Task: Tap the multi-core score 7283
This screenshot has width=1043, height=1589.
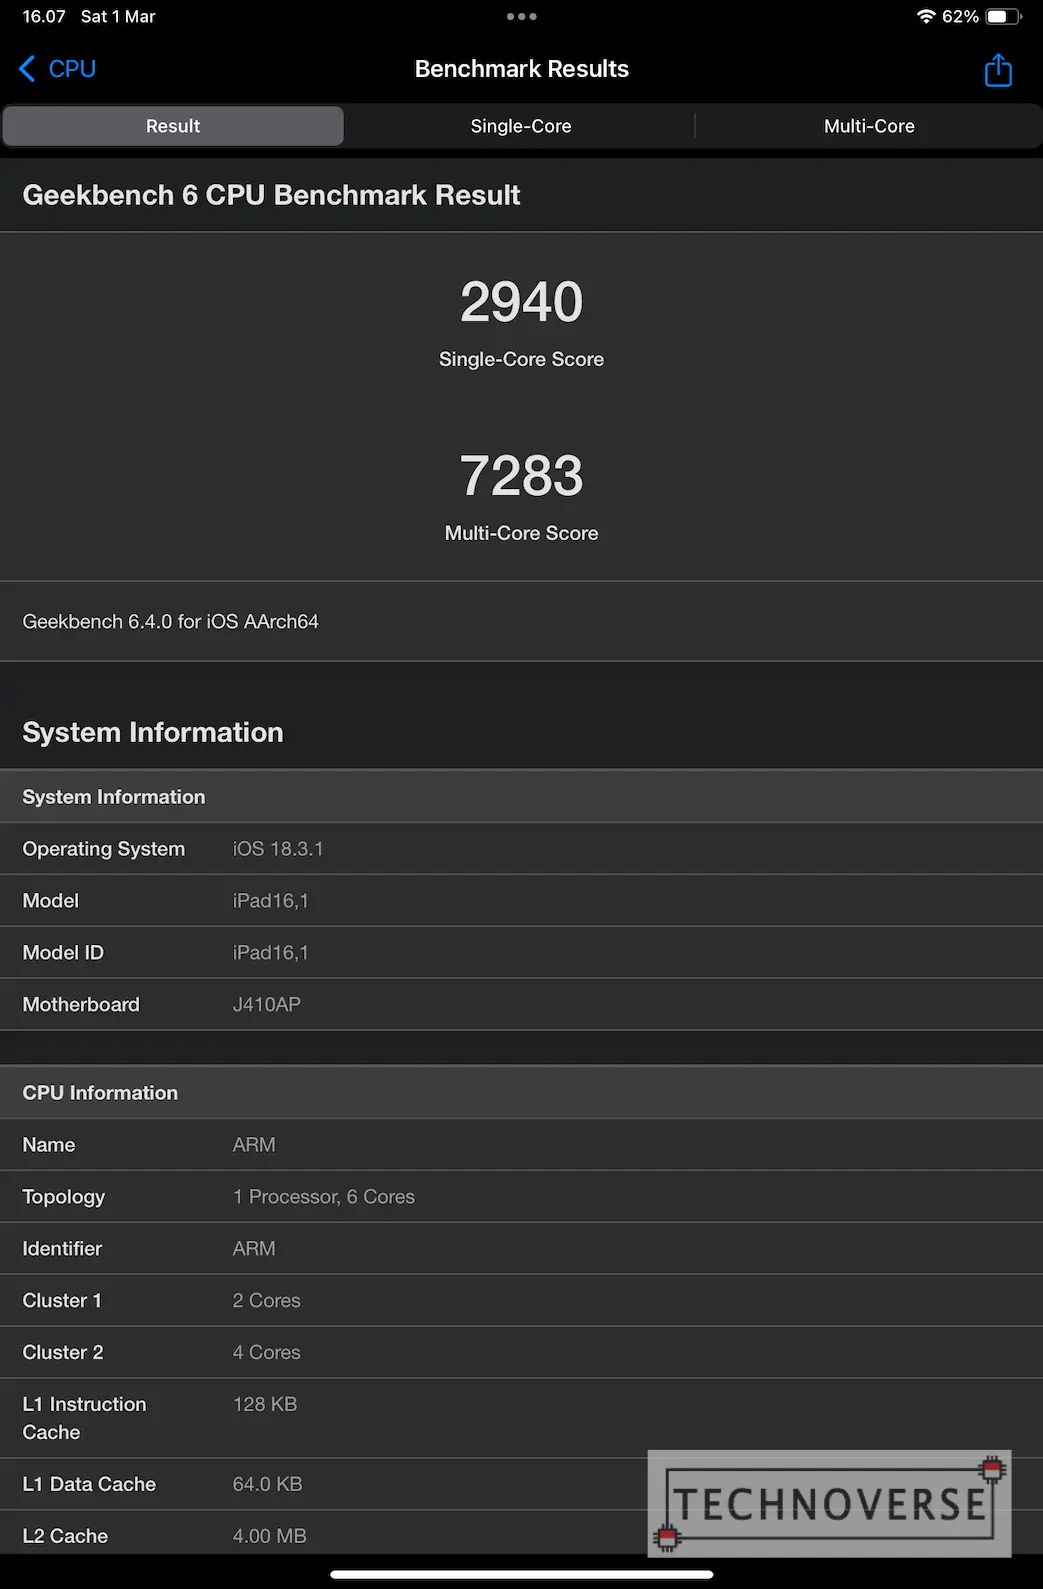Action: click(x=521, y=476)
